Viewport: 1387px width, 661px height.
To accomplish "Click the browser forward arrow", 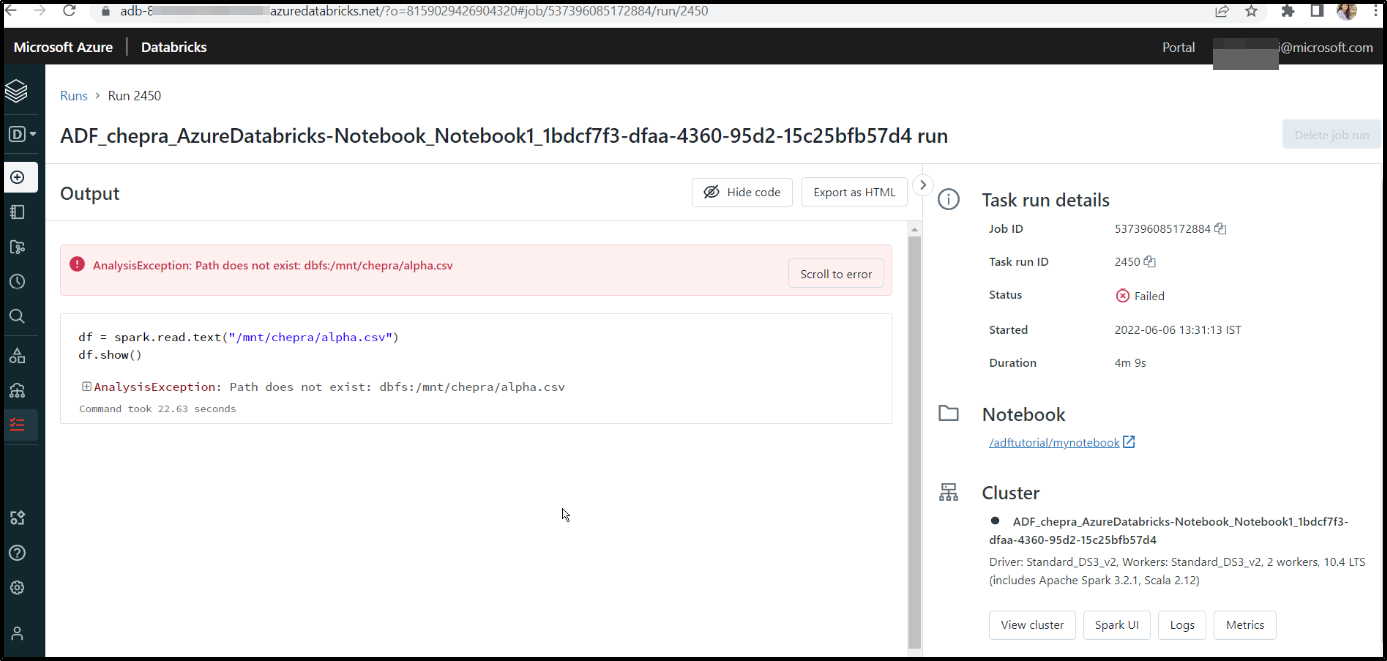I will pyautogui.click(x=39, y=11).
